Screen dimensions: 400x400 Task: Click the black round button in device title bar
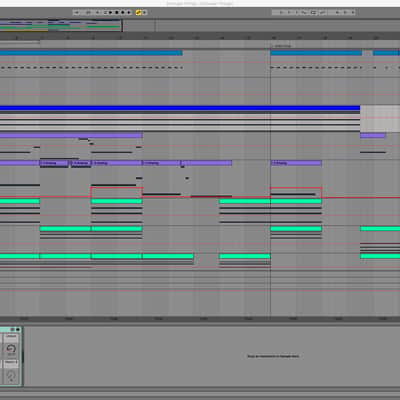click(18, 330)
